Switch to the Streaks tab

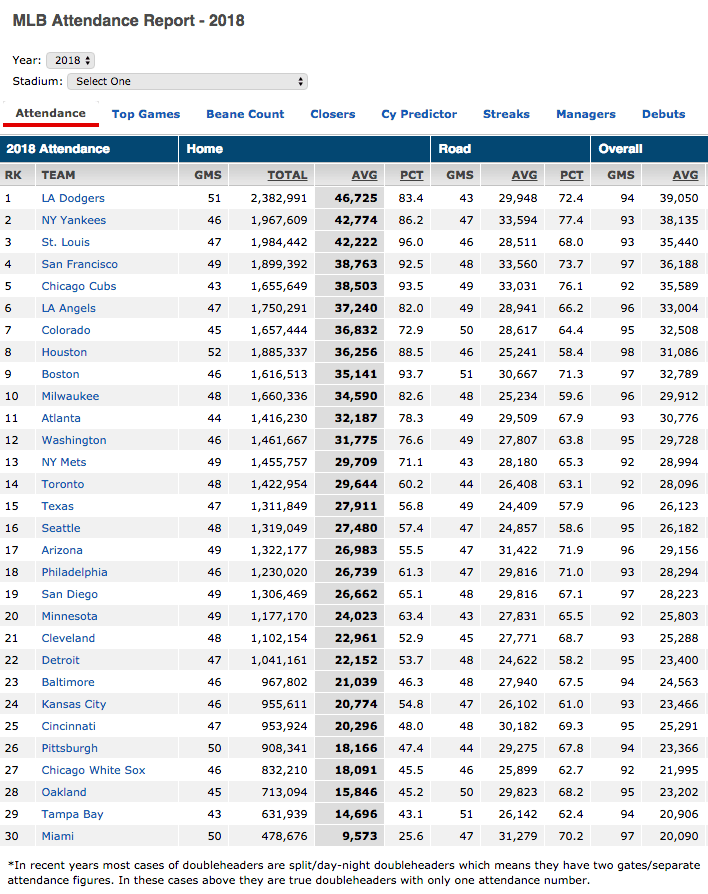pyautogui.click(x=506, y=114)
